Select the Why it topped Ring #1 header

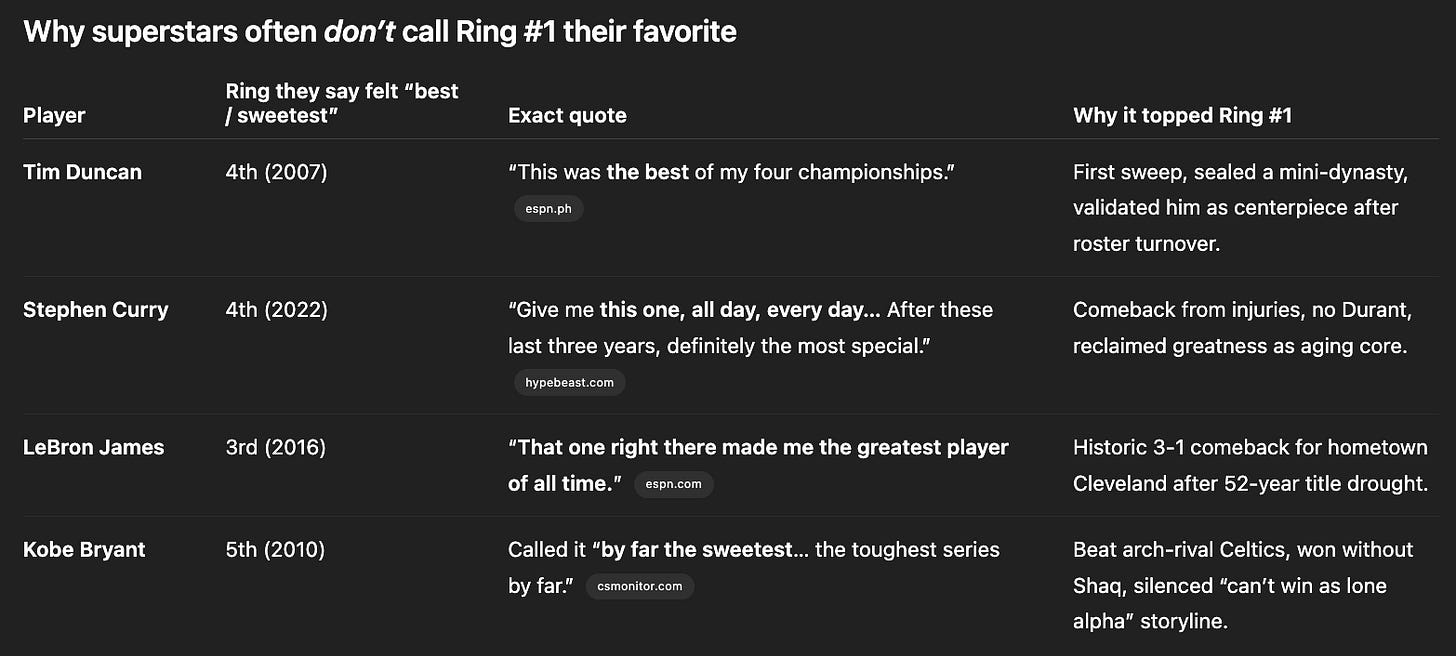(x=1182, y=115)
